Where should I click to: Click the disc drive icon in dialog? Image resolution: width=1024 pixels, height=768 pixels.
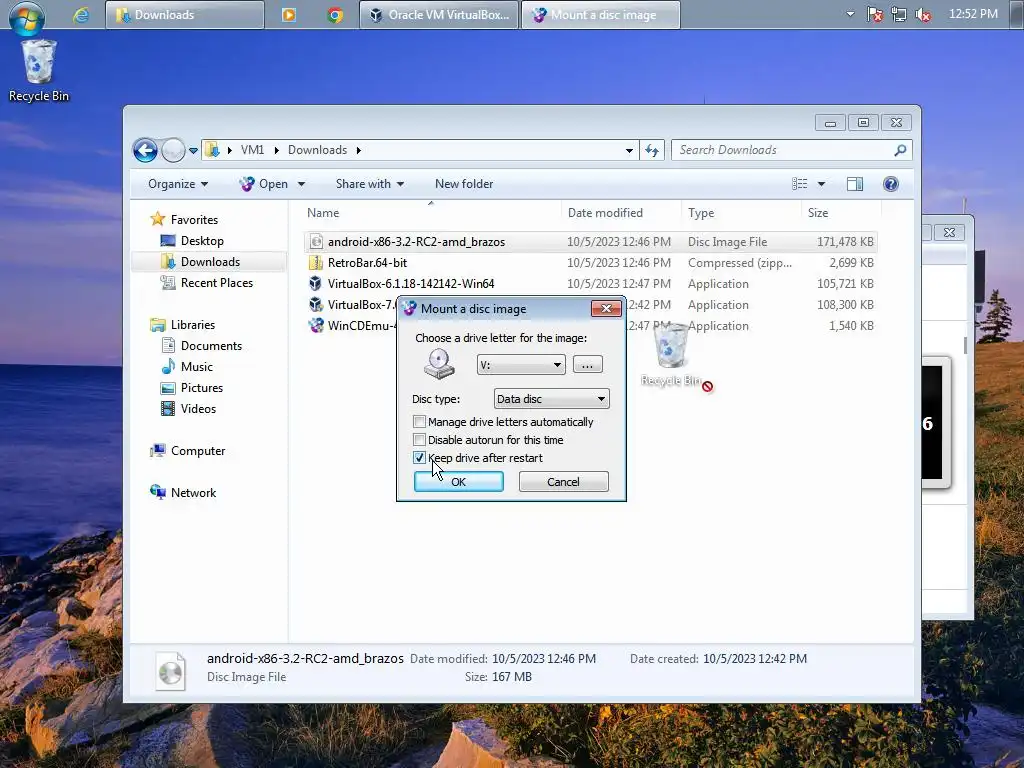tap(439, 364)
